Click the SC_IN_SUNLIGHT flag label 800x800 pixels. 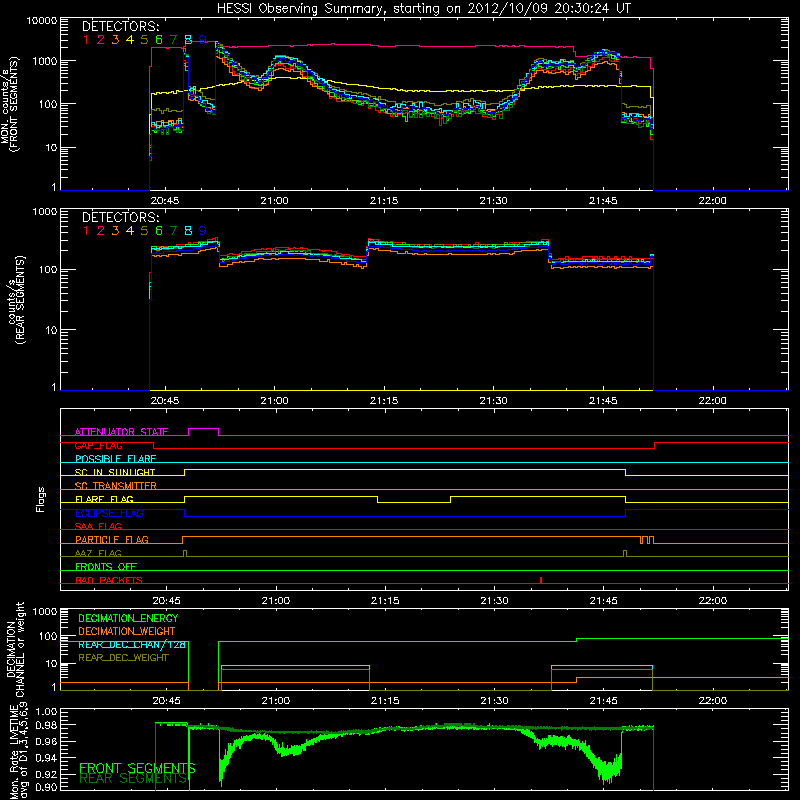115,472
